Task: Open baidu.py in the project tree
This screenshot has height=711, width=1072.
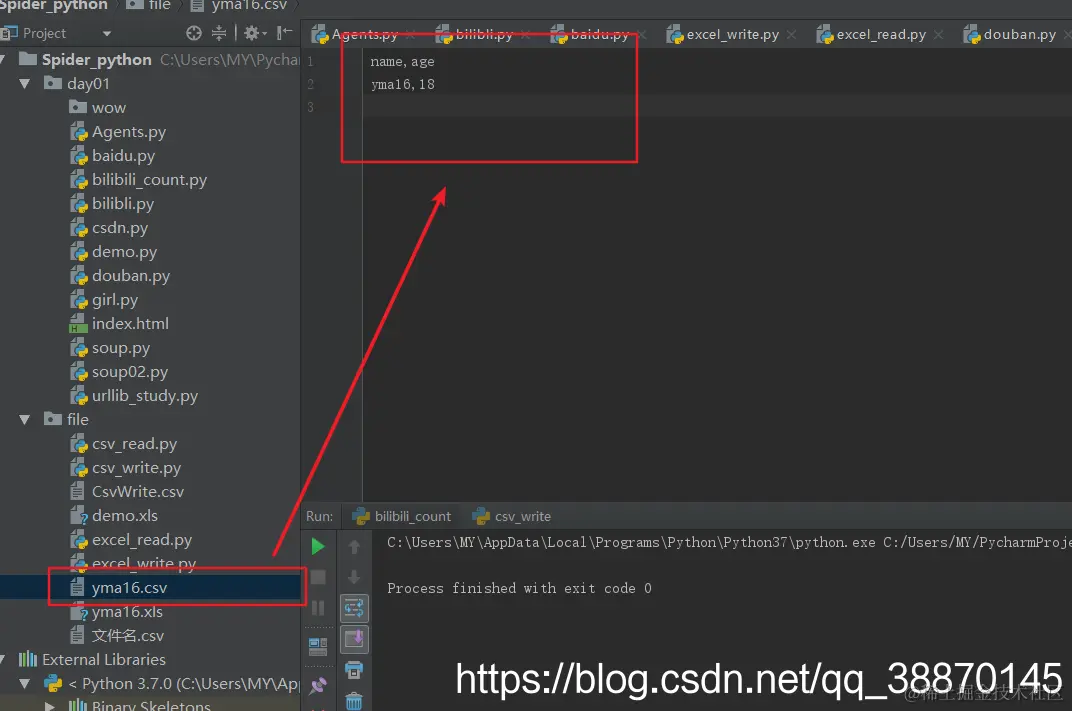Action: tap(113, 156)
